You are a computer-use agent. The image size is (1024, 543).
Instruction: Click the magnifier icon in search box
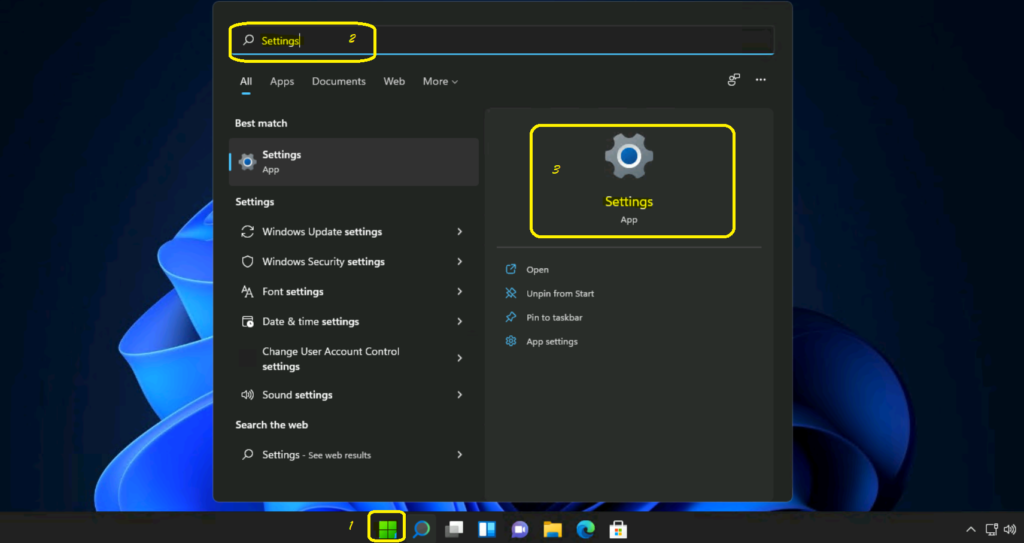point(248,41)
